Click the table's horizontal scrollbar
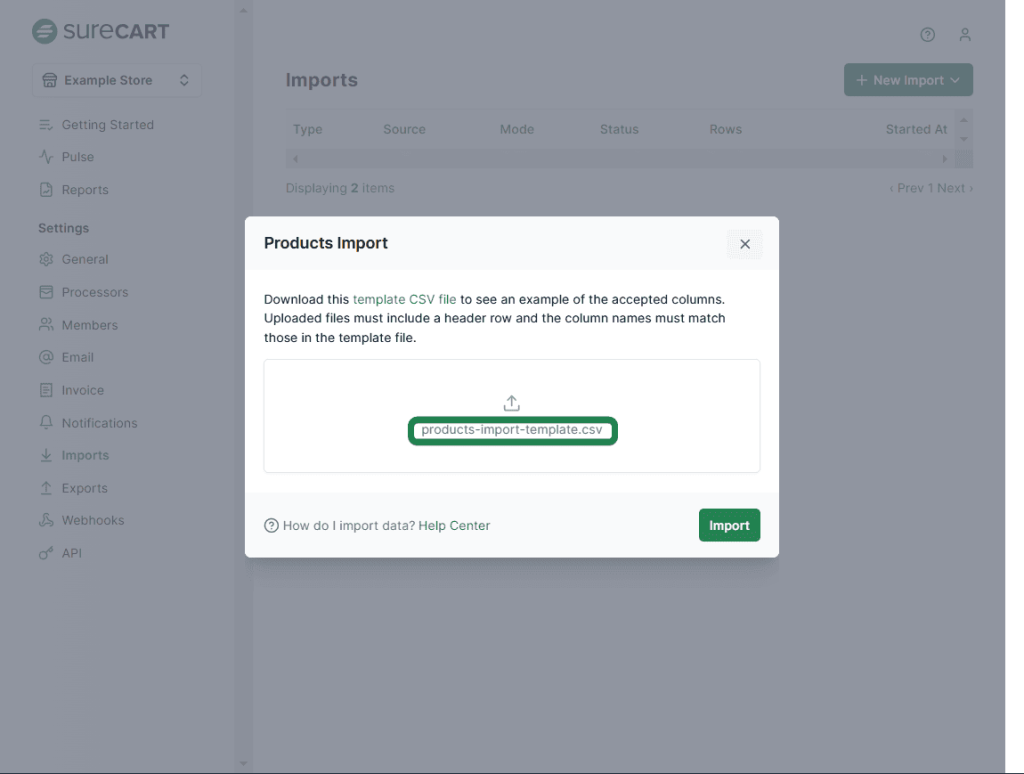 pyautogui.click(x=620, y=159)
